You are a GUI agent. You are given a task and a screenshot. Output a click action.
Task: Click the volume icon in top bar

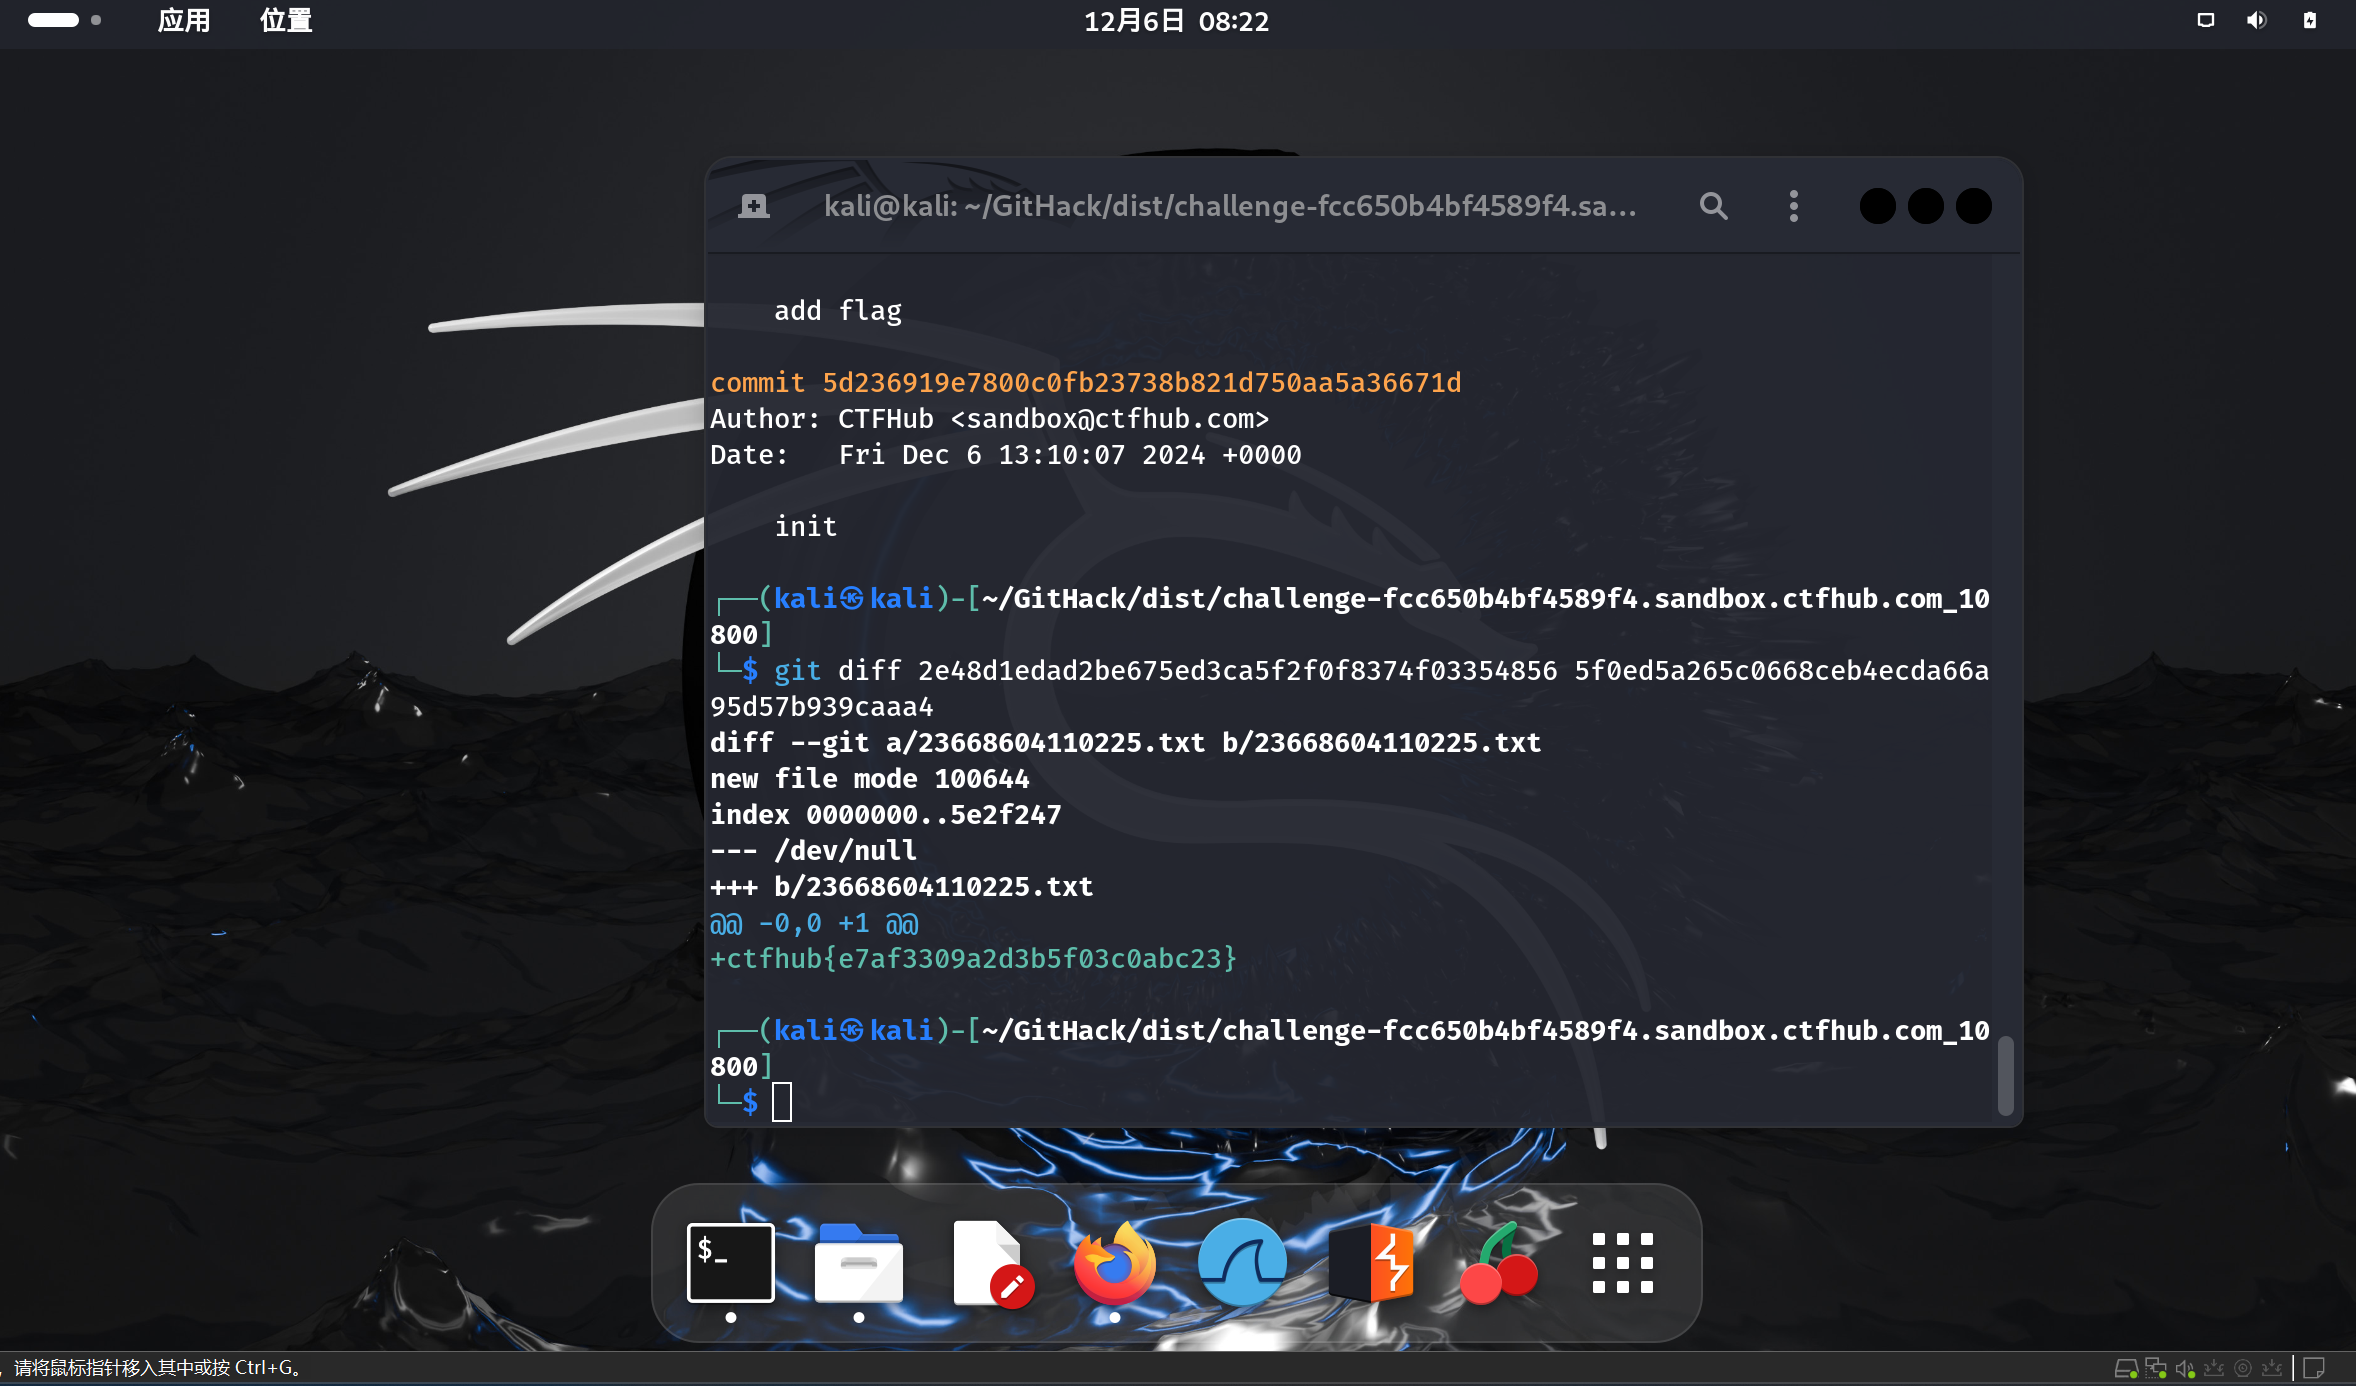pyautogui.click(x=2256, y=21)
